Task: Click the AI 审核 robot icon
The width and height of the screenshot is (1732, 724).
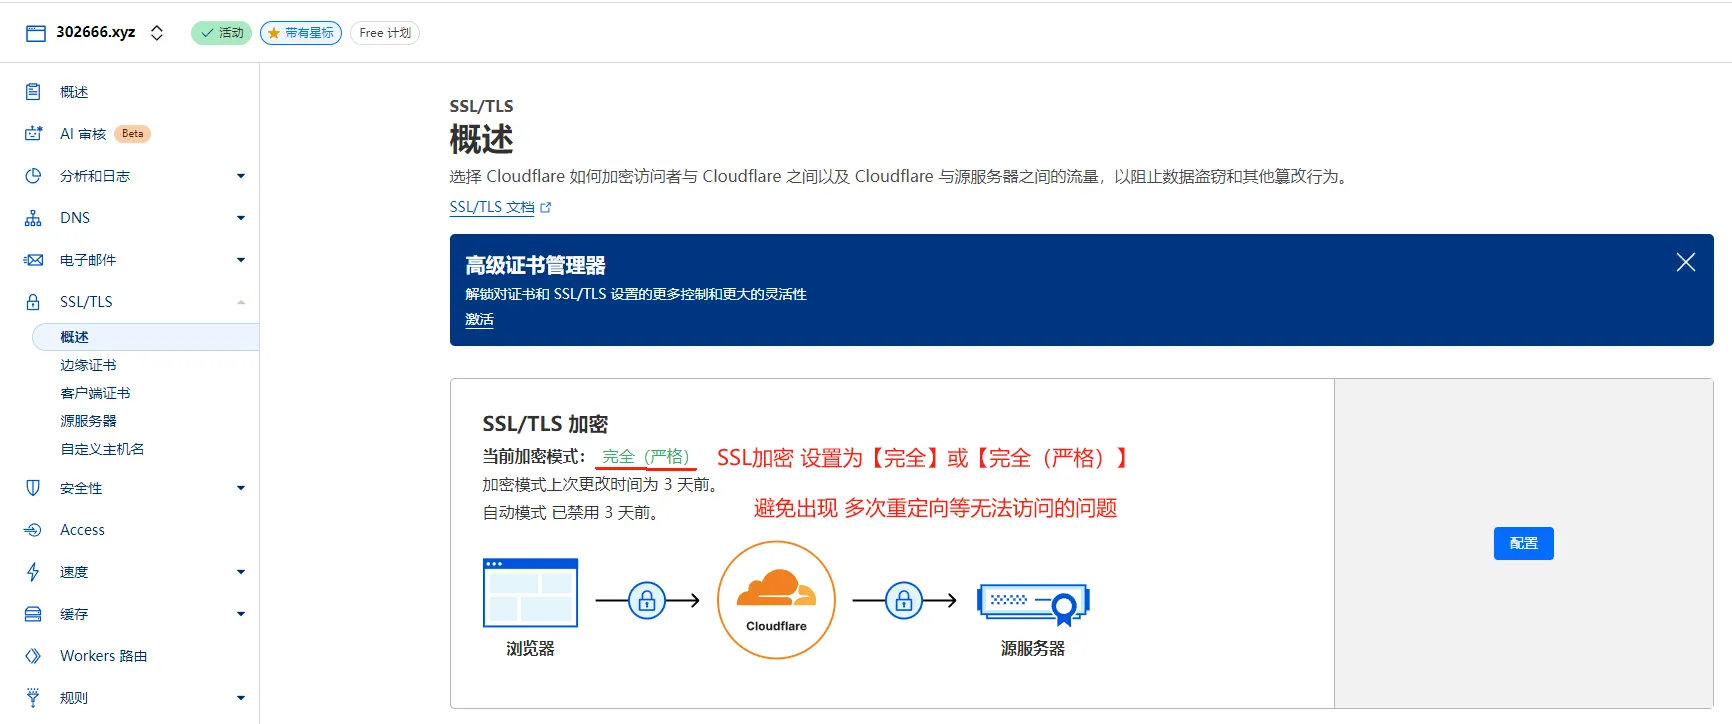Action: (x=33, y=134)
